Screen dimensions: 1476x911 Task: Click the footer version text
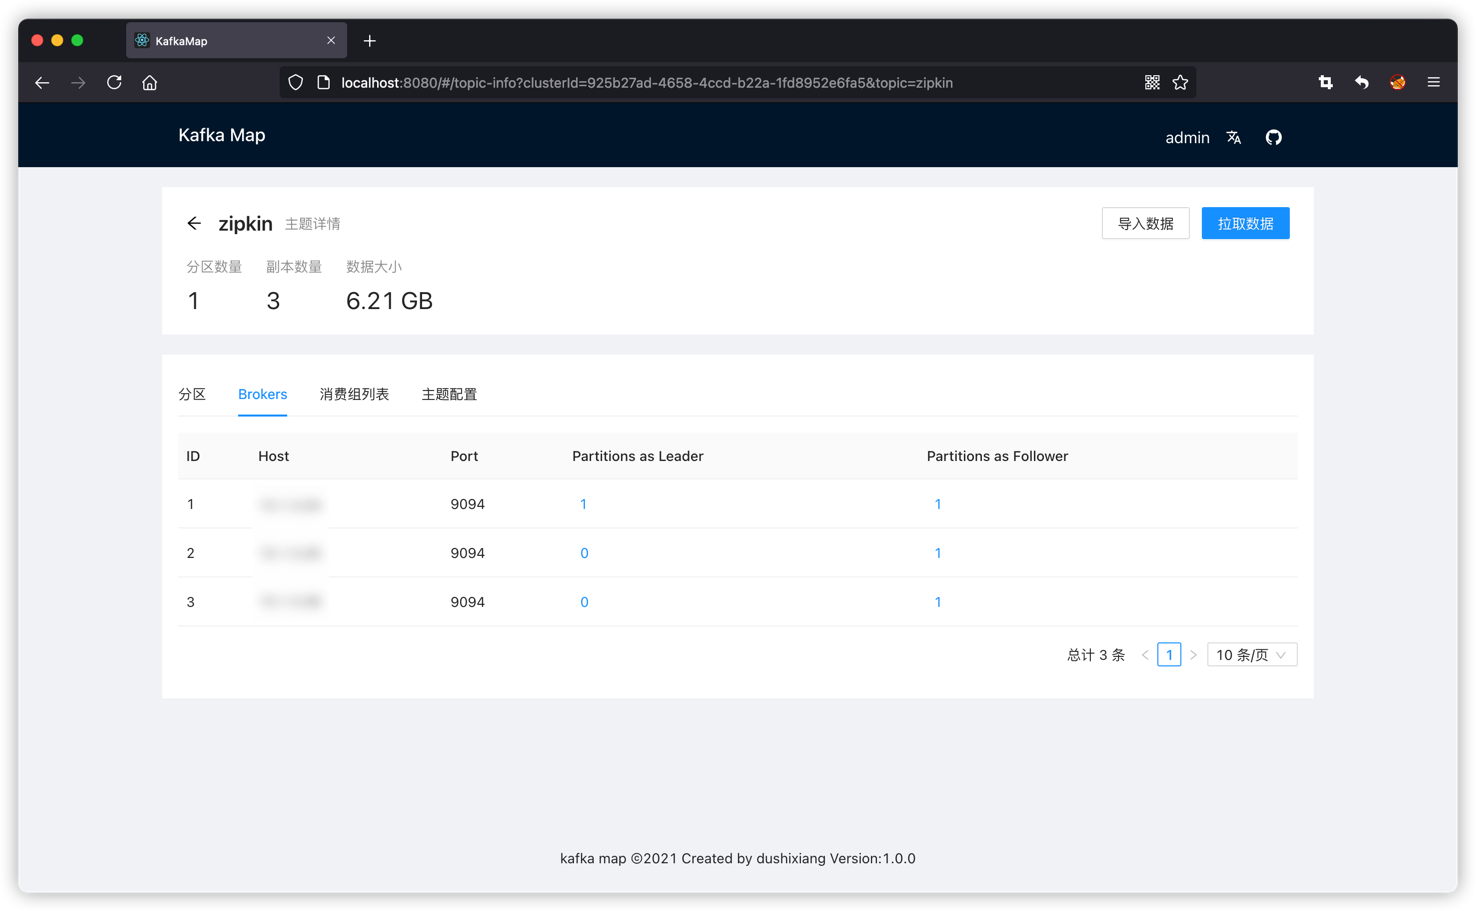pyautogui.click(x=738, y=858)
